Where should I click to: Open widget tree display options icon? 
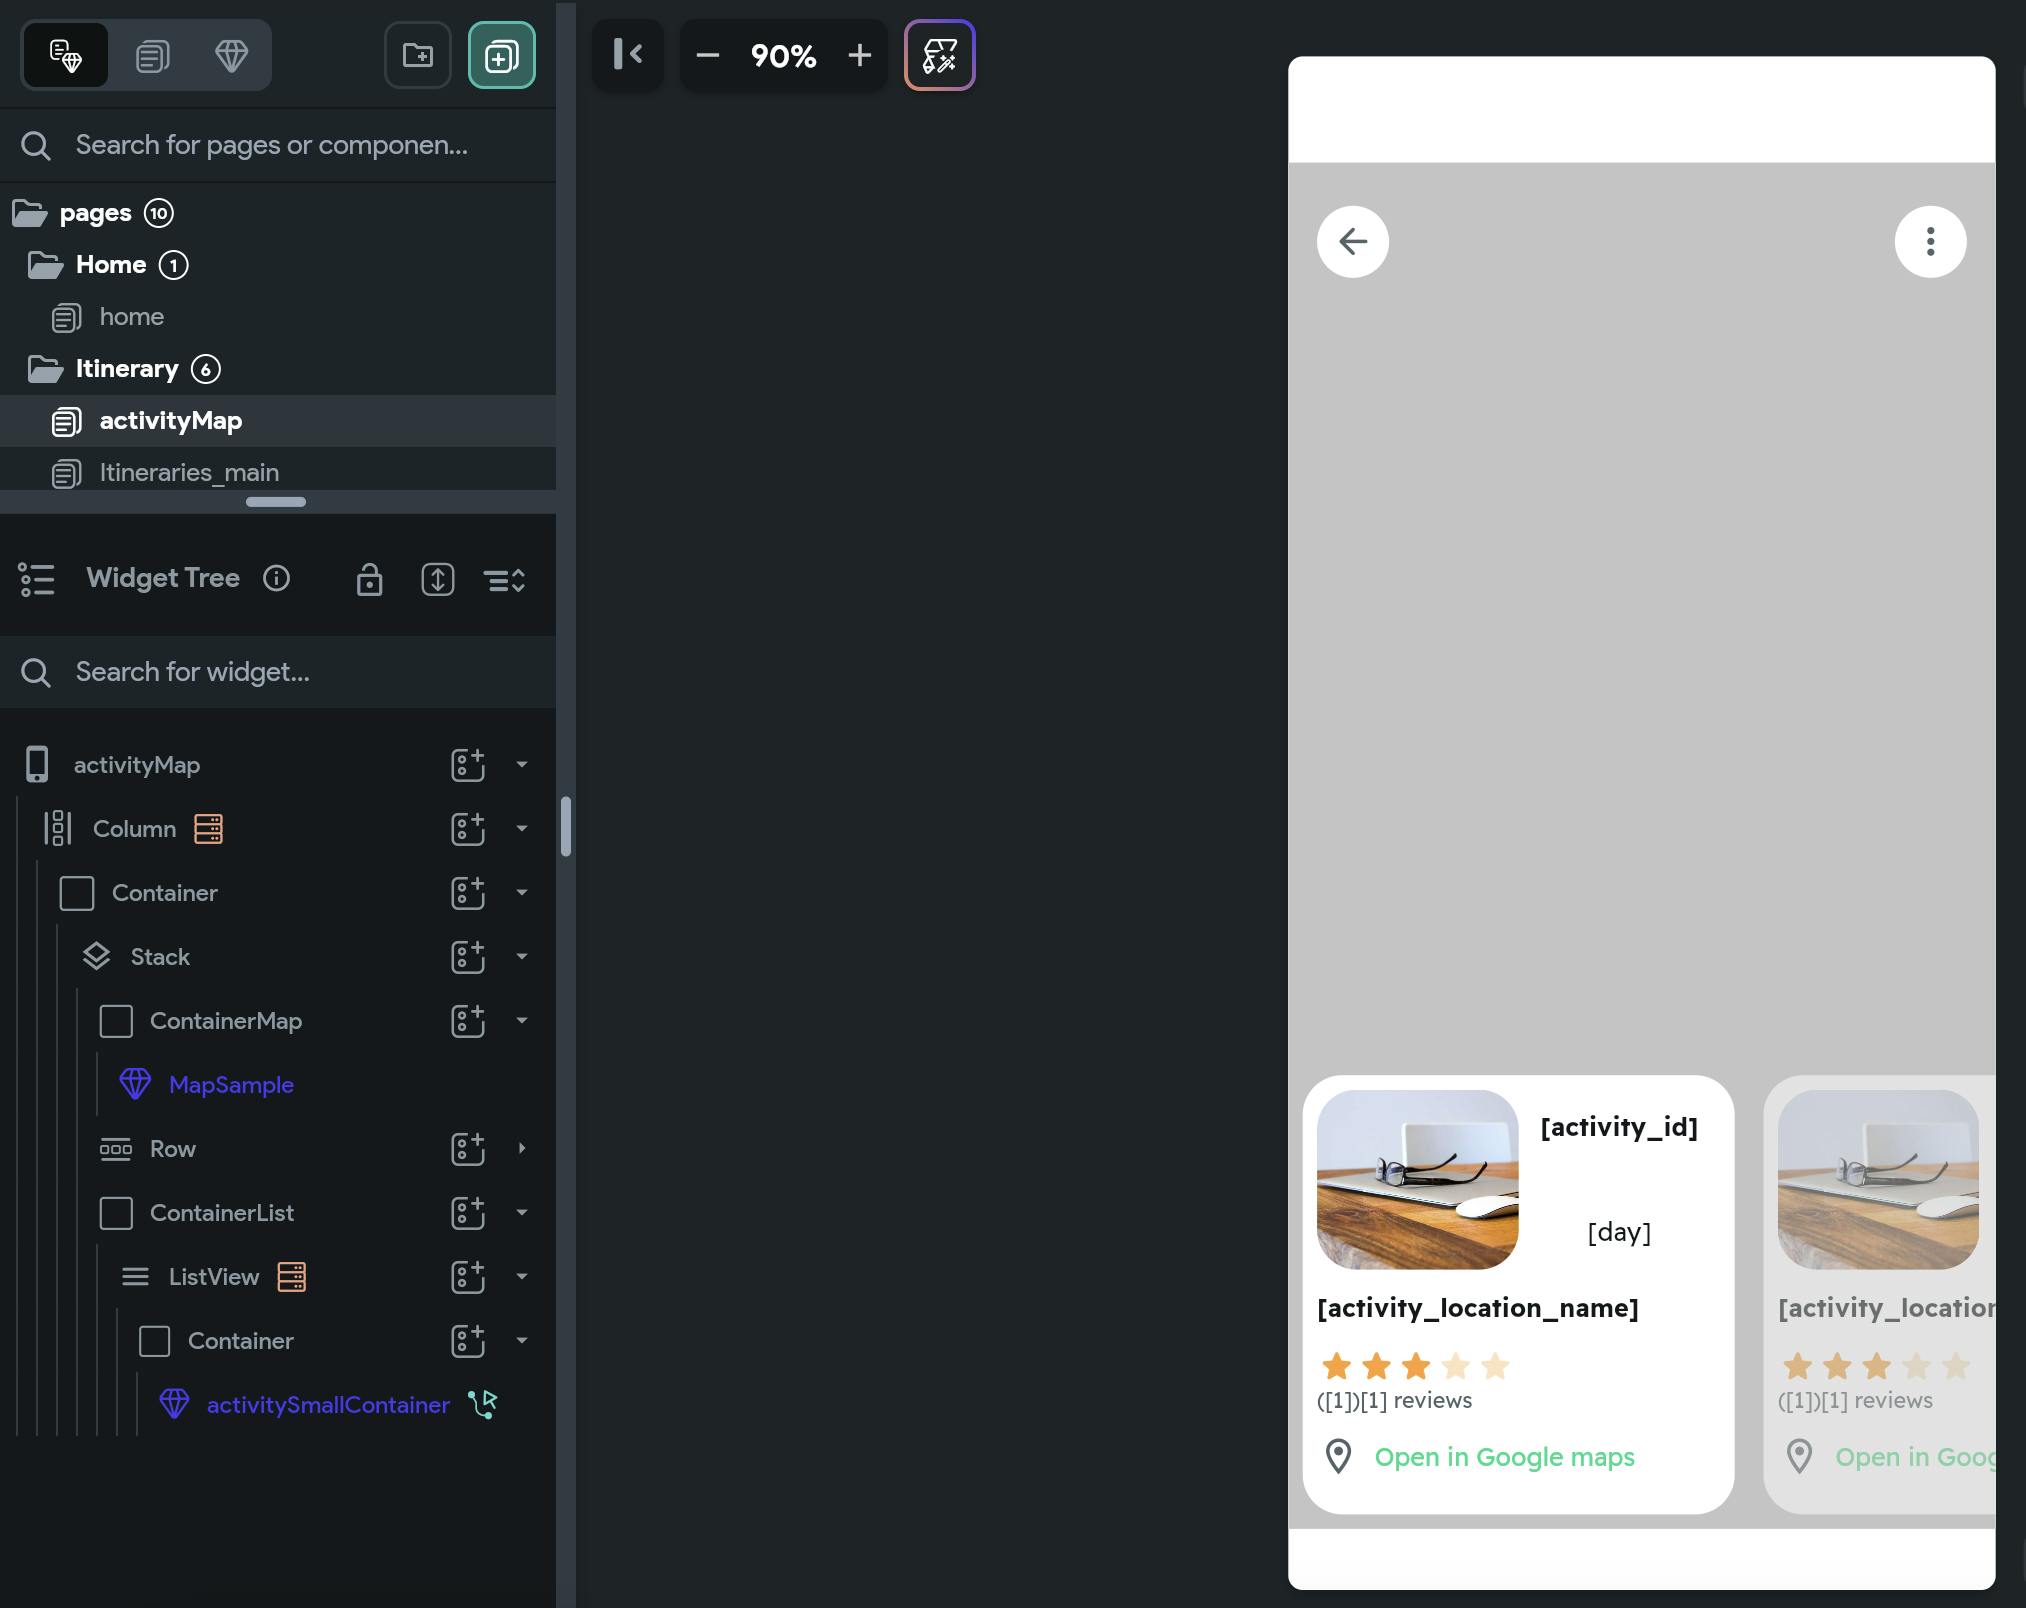click(x=504, y=580)
